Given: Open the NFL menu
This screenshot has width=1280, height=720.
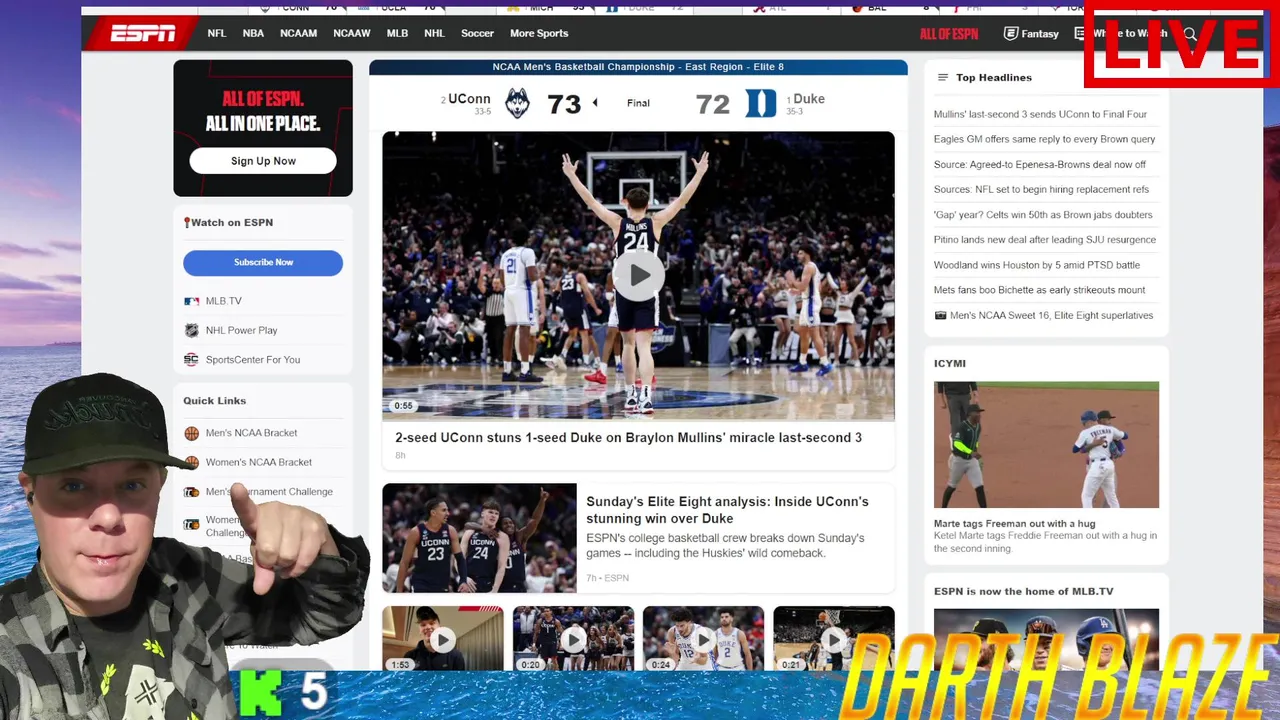Looking at the screenshot, I should (217, 33).
